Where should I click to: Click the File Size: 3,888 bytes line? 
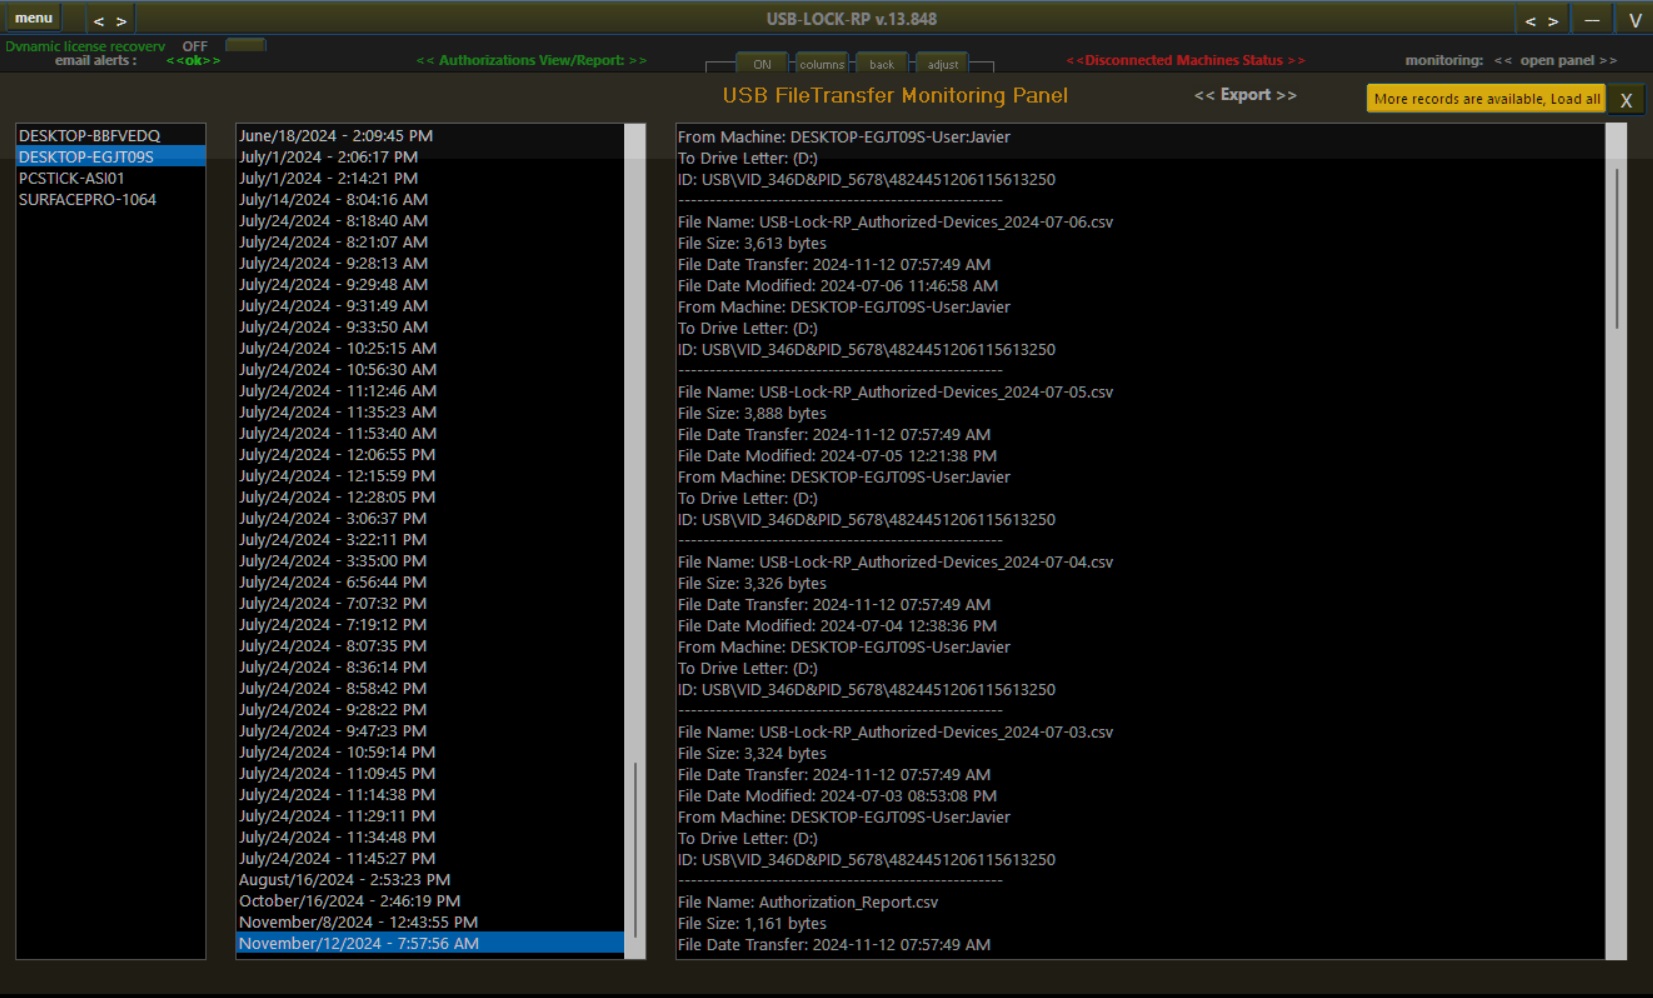pos(752,413)
